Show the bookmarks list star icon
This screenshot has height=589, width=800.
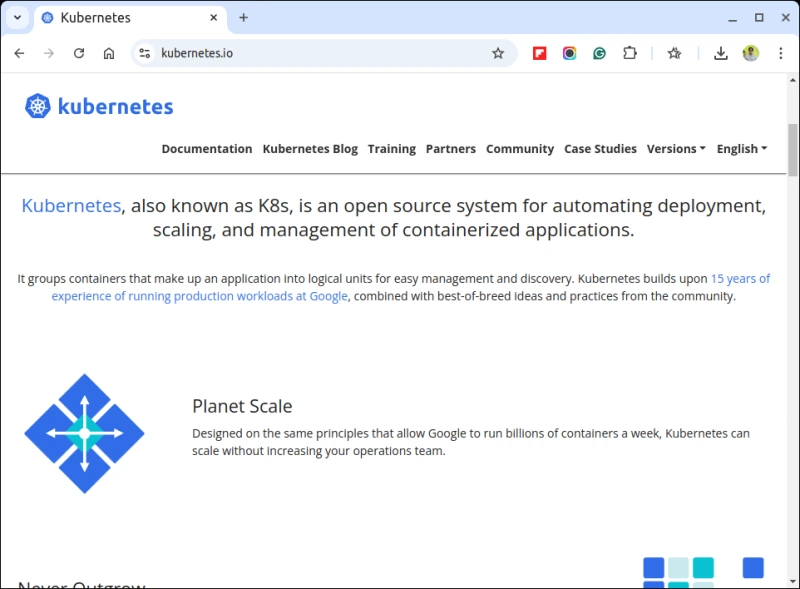tap(674, 53)
